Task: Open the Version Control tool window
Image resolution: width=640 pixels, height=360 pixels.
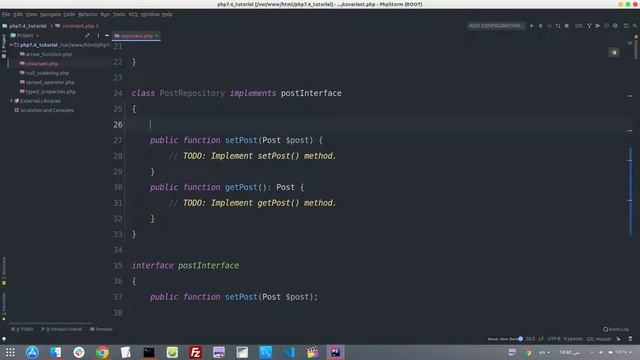Action: (62, 329)
